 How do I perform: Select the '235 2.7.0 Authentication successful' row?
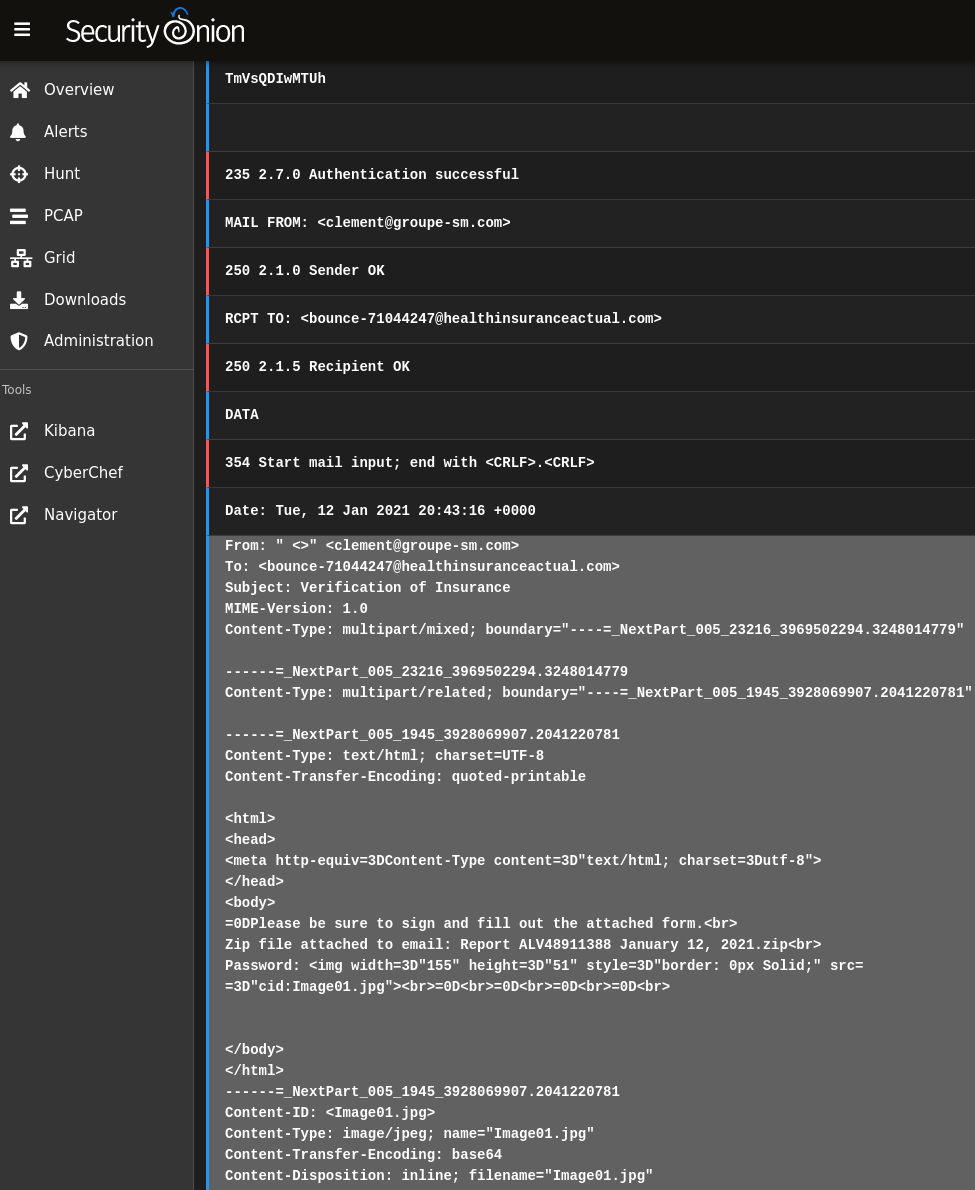coord(591,175)
